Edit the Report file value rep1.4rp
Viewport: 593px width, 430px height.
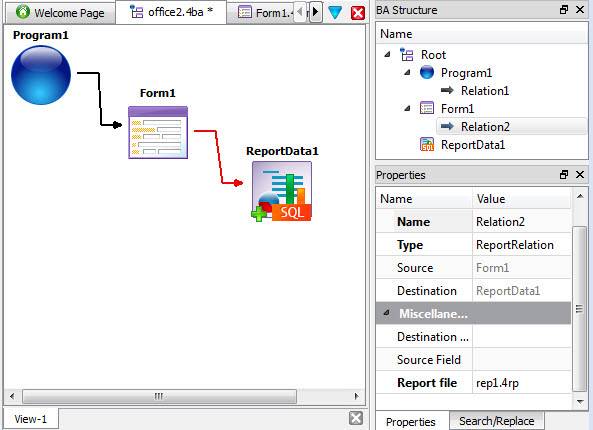tap(522, 383)
